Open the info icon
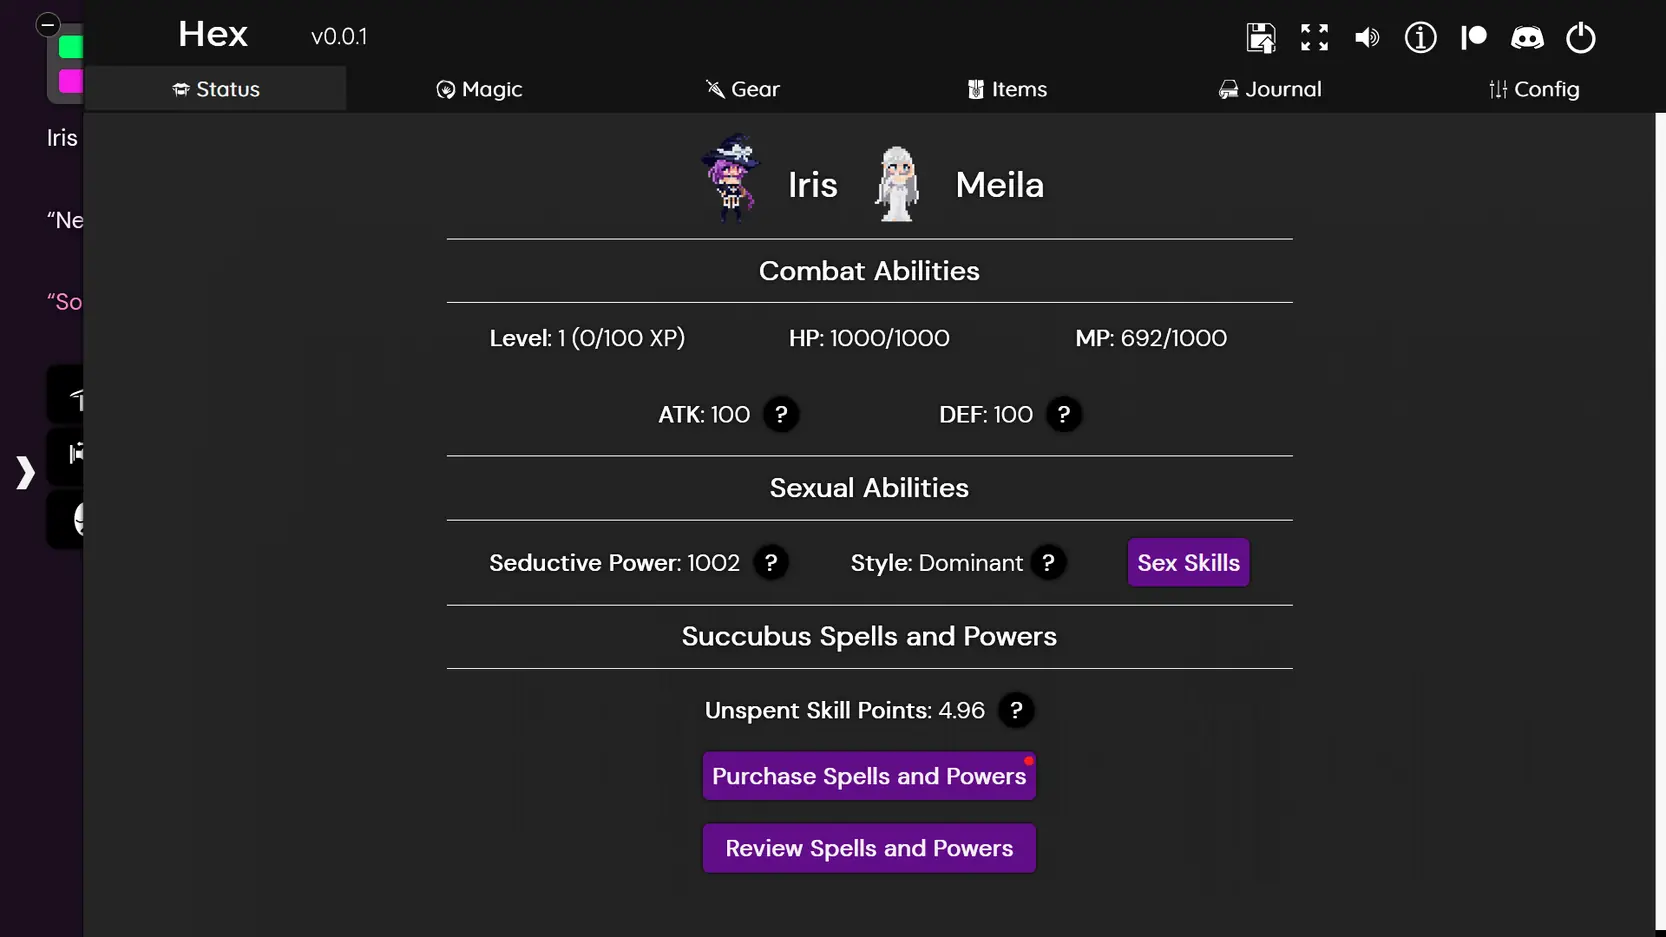This screenshot has height=937, width=1666. (1420, 38)
